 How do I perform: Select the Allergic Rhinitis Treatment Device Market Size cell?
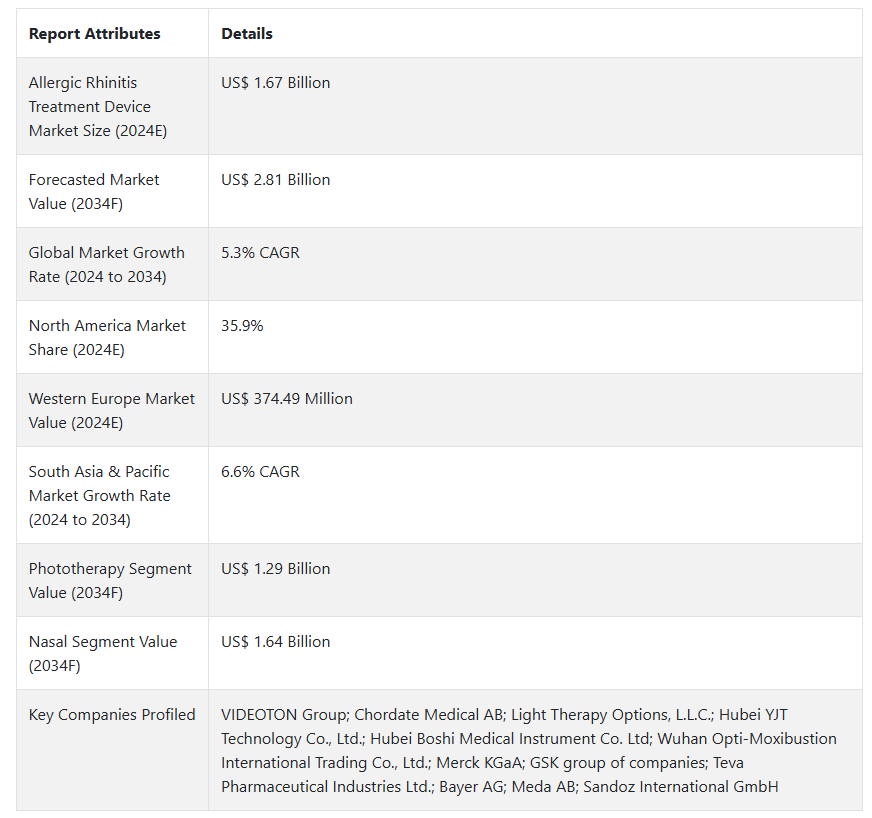coord(98,106)
